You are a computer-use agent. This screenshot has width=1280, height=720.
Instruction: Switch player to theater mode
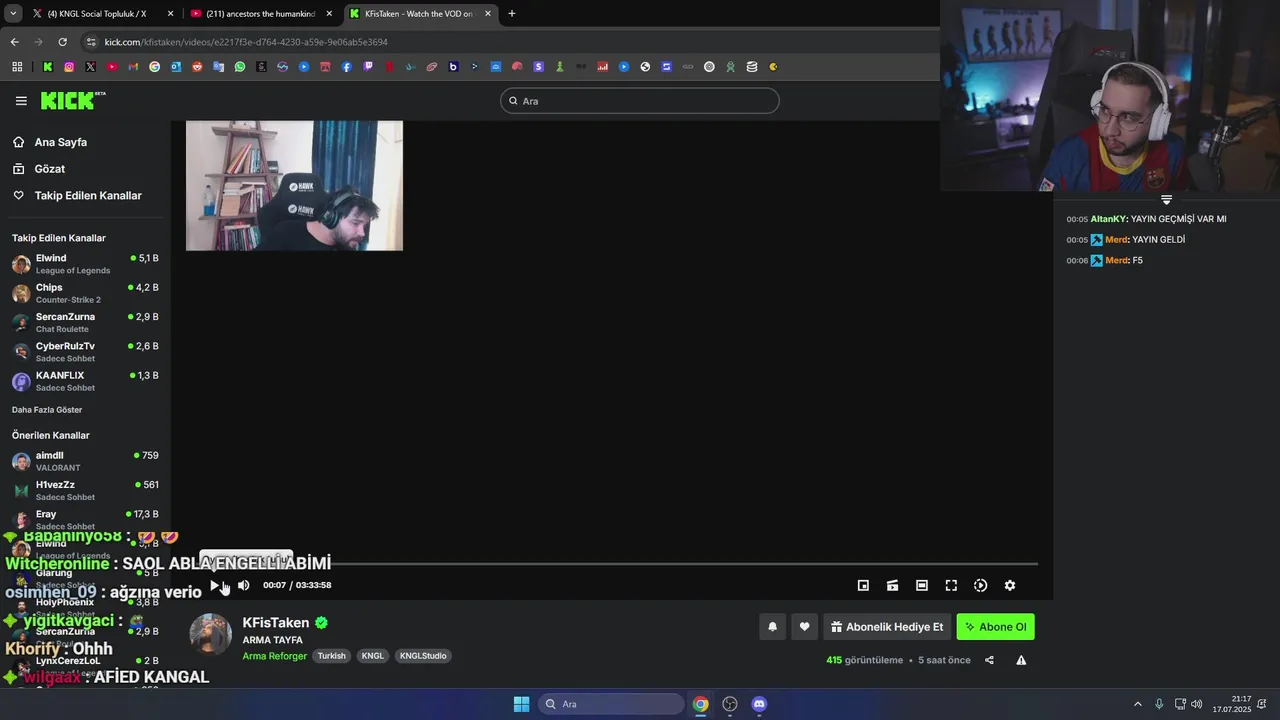pos(922,585)
